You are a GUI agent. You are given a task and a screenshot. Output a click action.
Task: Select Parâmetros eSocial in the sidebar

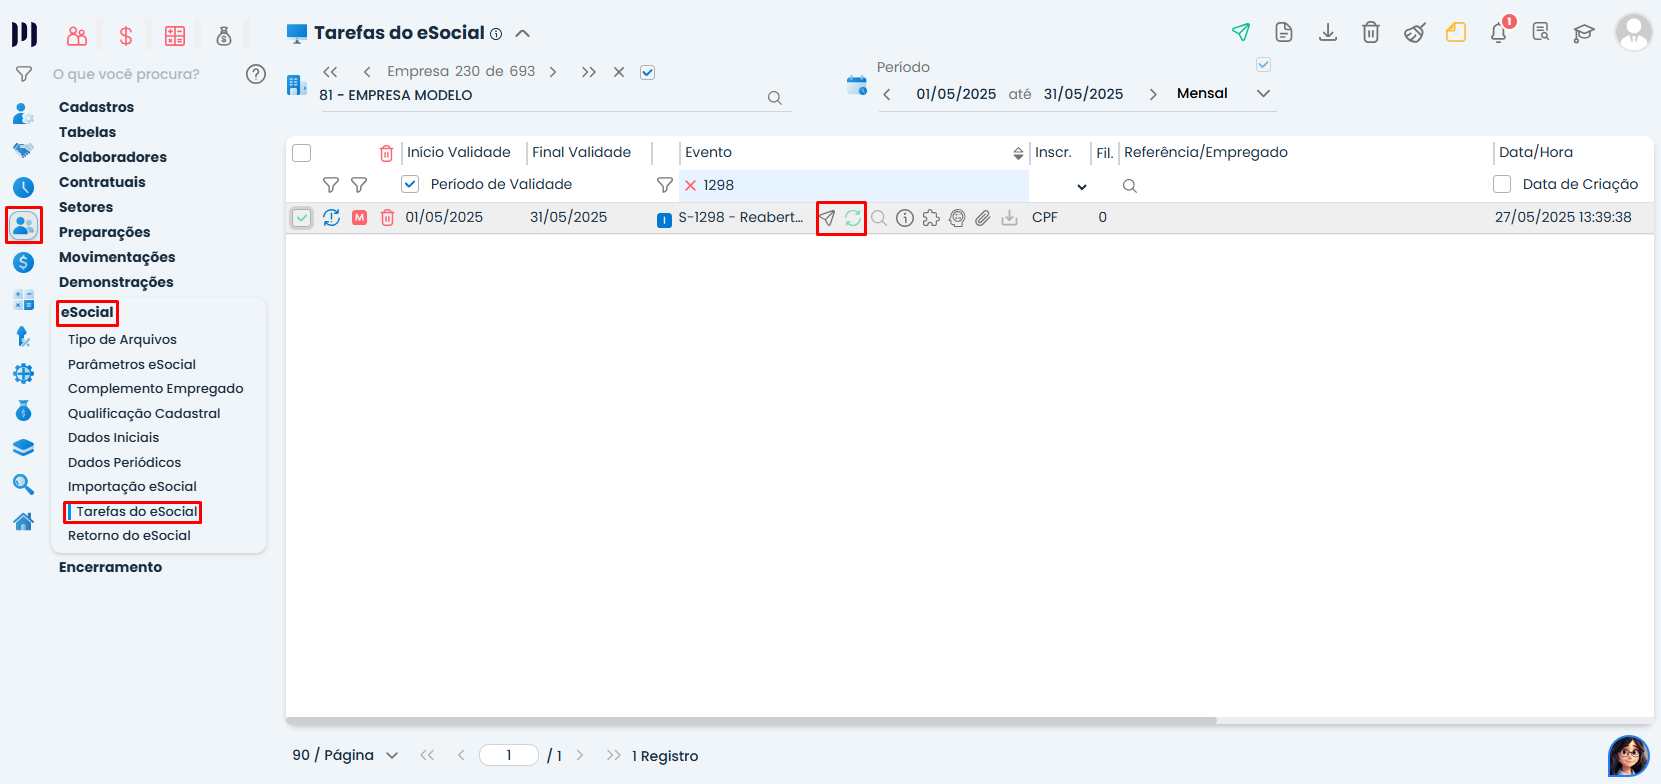pyautogui.click(x=132, y=365)
